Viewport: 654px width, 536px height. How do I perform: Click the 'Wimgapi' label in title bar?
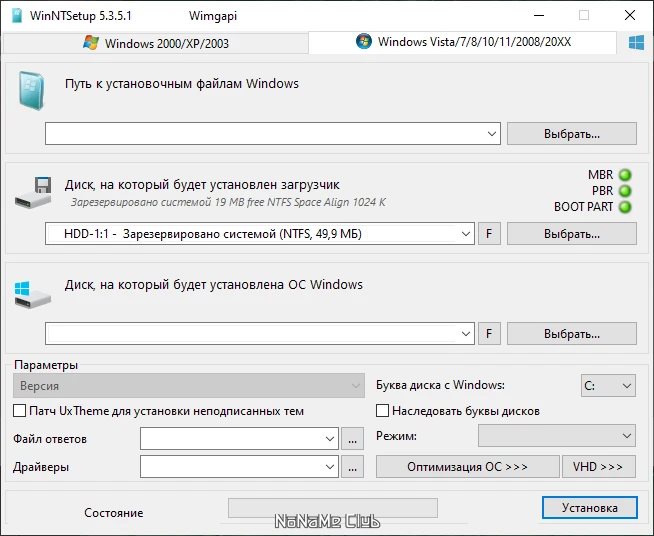coord(213,16)
